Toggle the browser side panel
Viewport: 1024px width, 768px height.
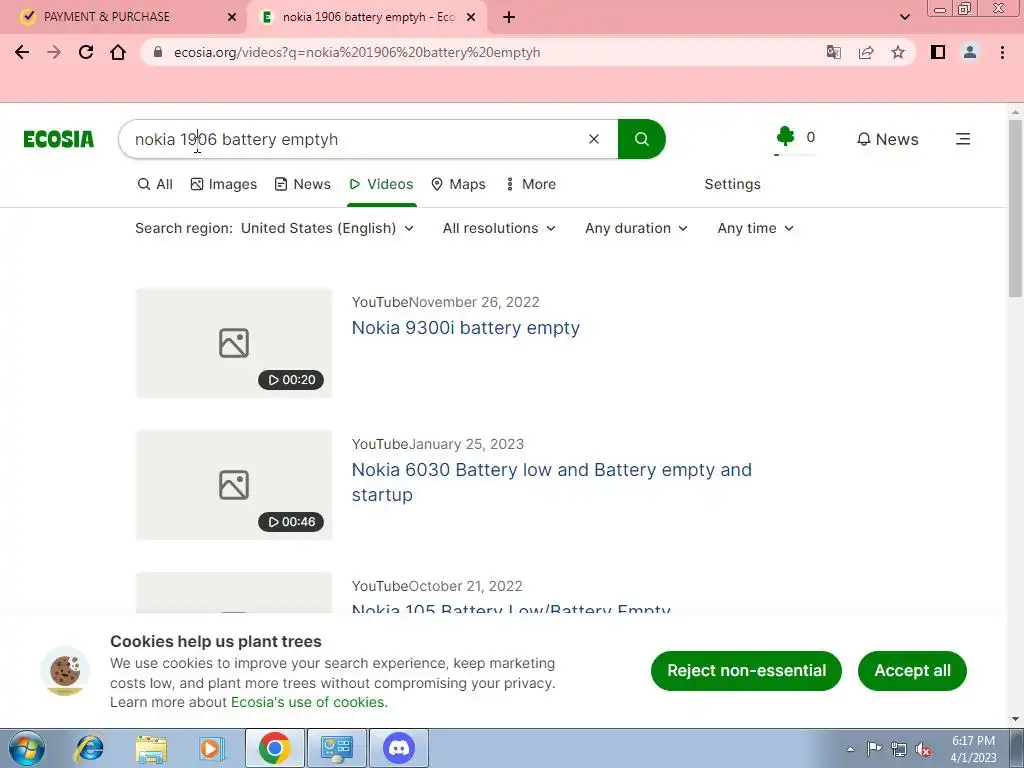(938, 52)
